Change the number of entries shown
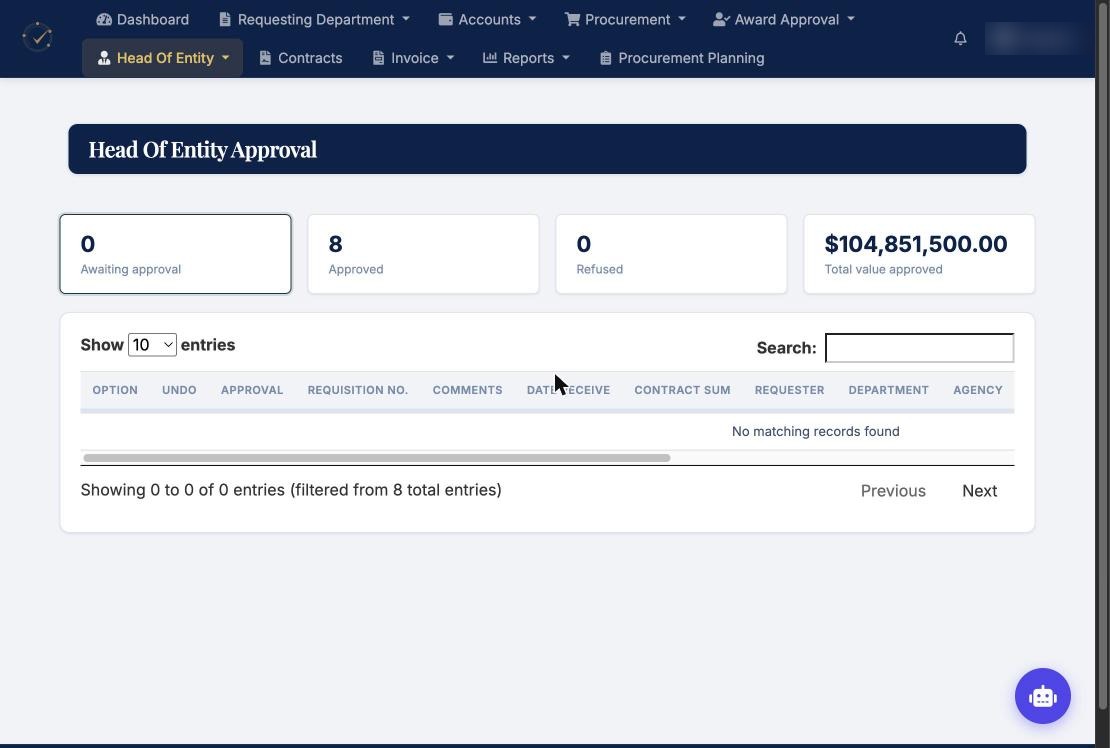The width and height of the screenshot is (1110, 748). click(x=152, y=345)
